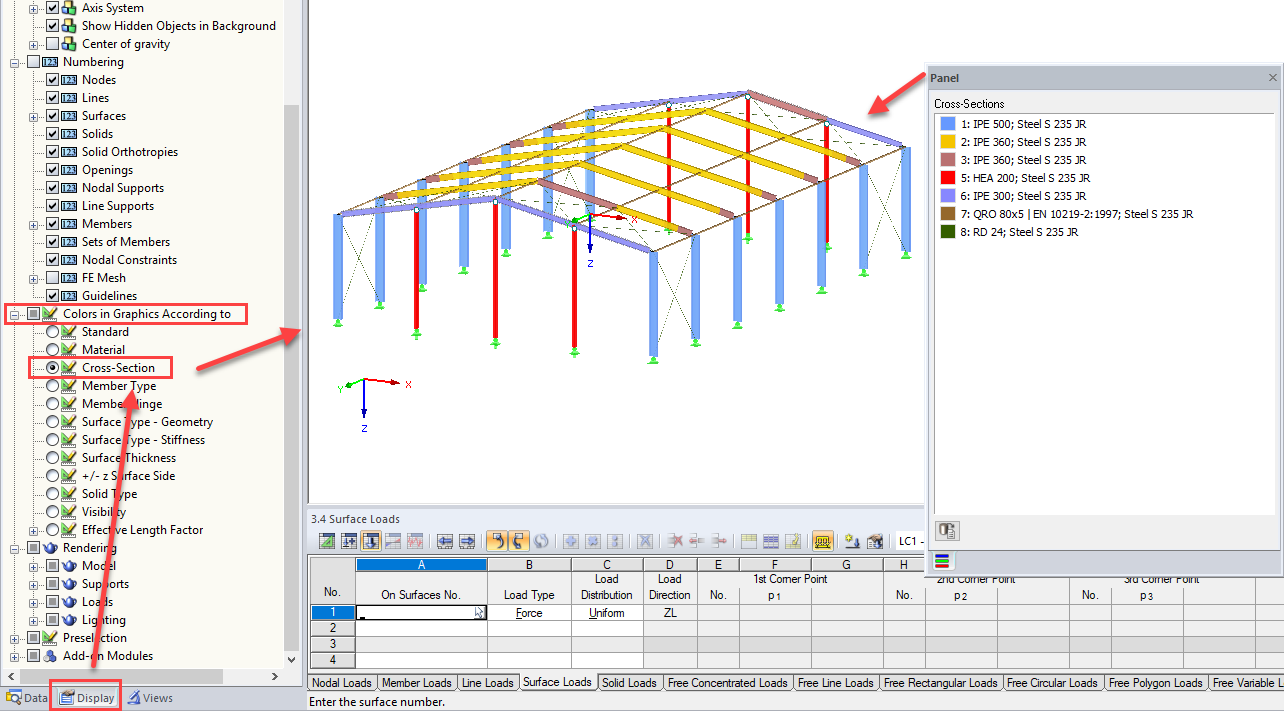Click column A header in table

422,565
